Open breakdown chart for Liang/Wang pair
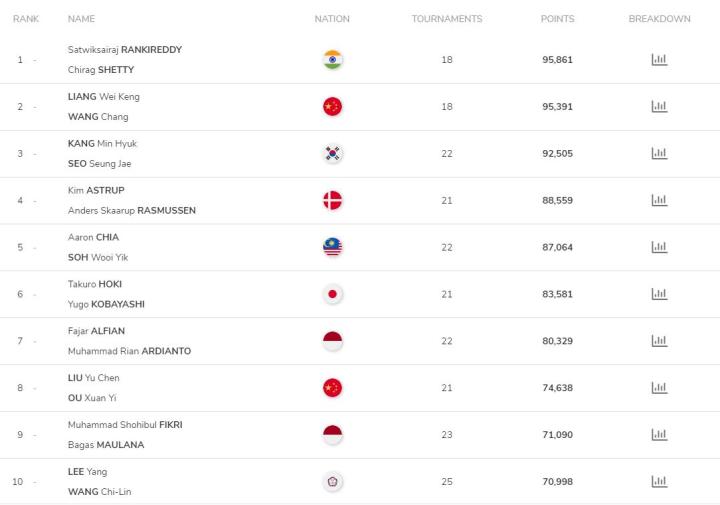The height and width of the screenshot is (505, 720). click(x=659, y=107)
